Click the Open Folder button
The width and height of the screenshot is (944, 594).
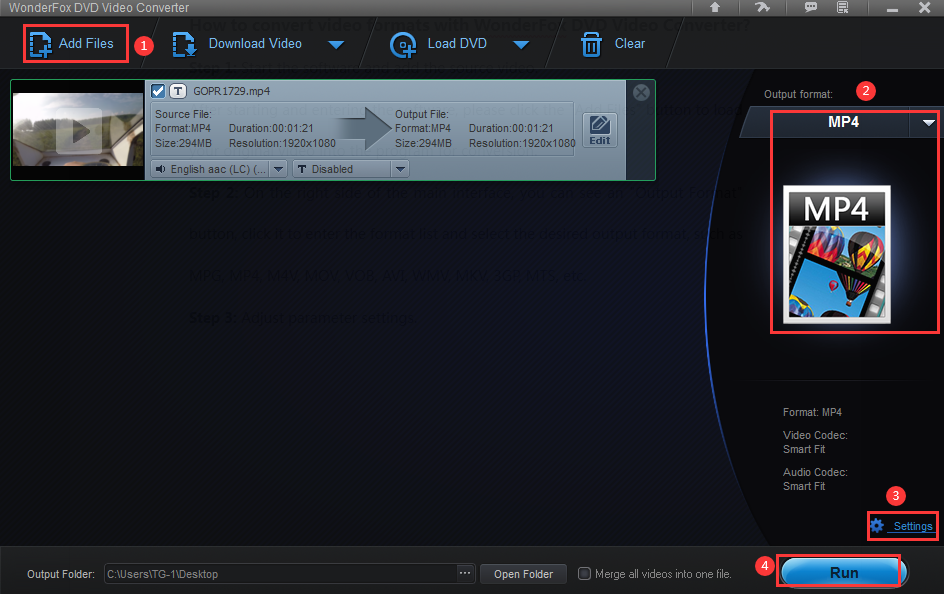pyautogui.click(x=523, y=574)
